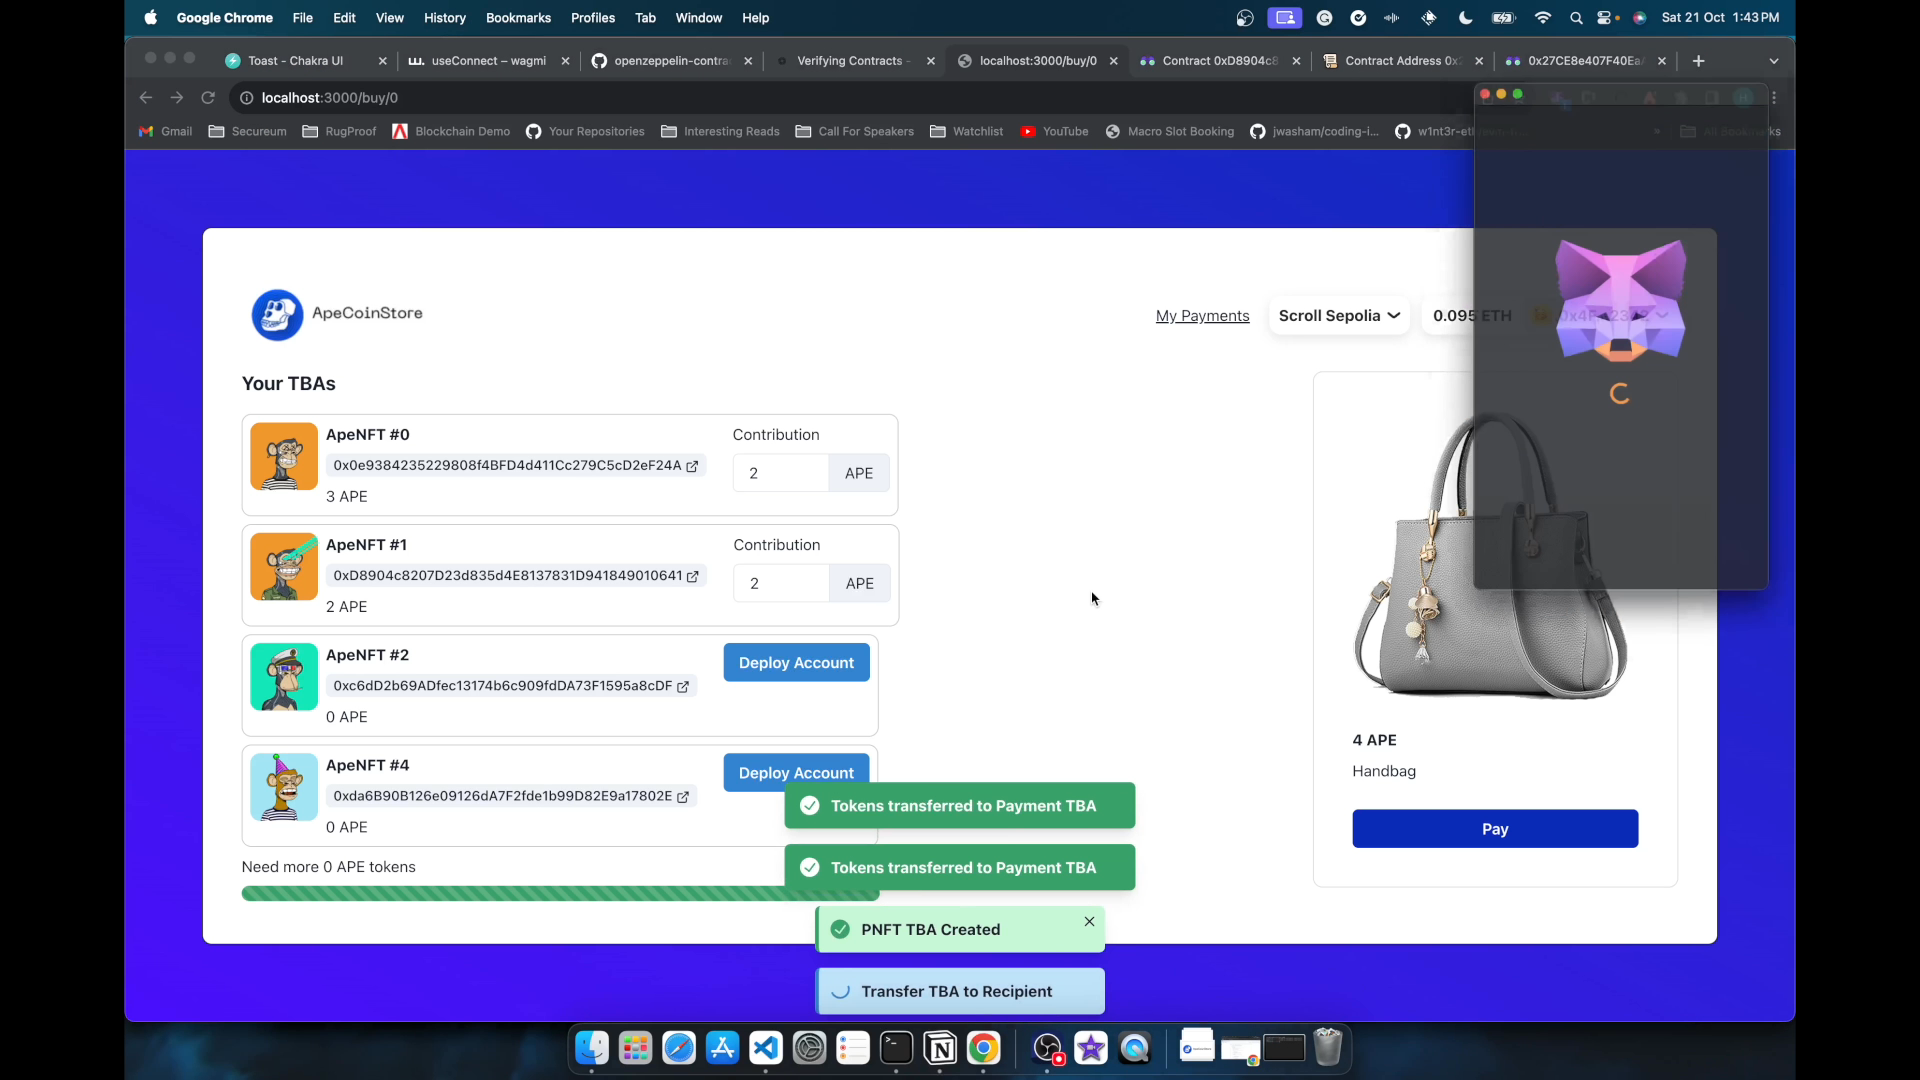Click ApeNFT #0 avatar image
Viewport: 1920px width, 1080px height.
(x=284, y=456)
